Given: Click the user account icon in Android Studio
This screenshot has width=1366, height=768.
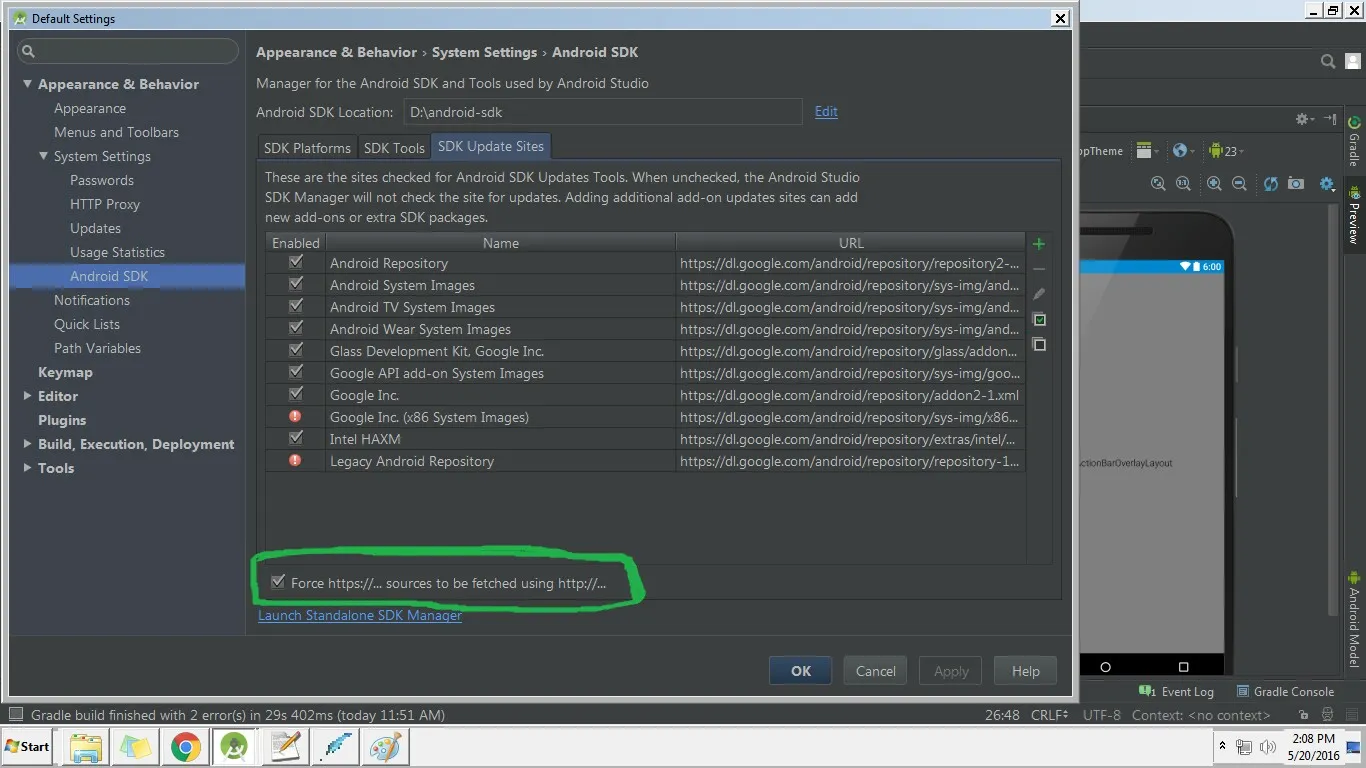Looking at the screenshot, I should tap(1353, 62).
